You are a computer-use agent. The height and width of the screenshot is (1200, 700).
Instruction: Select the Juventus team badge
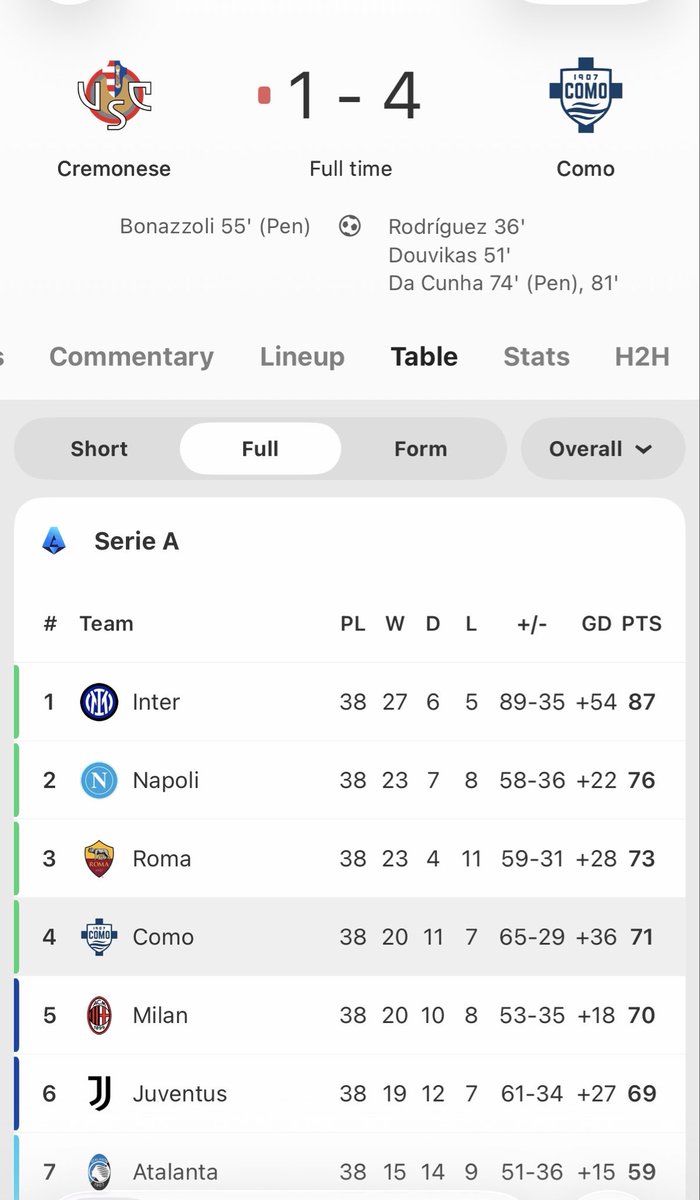(x=99, y=1093)
